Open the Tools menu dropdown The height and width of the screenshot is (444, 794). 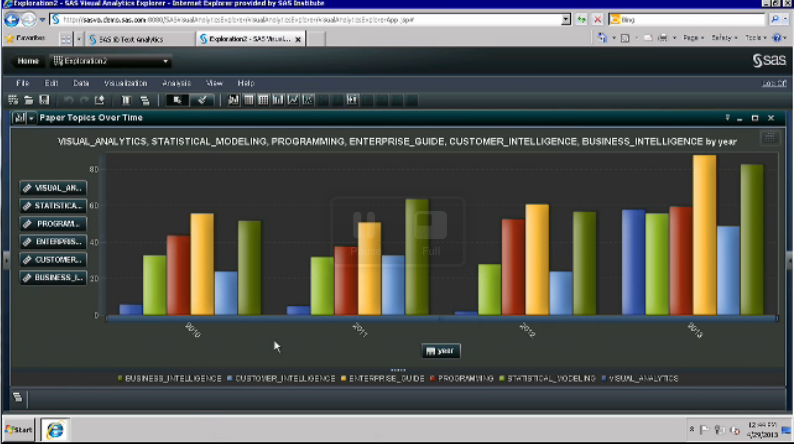pos(755,38)
